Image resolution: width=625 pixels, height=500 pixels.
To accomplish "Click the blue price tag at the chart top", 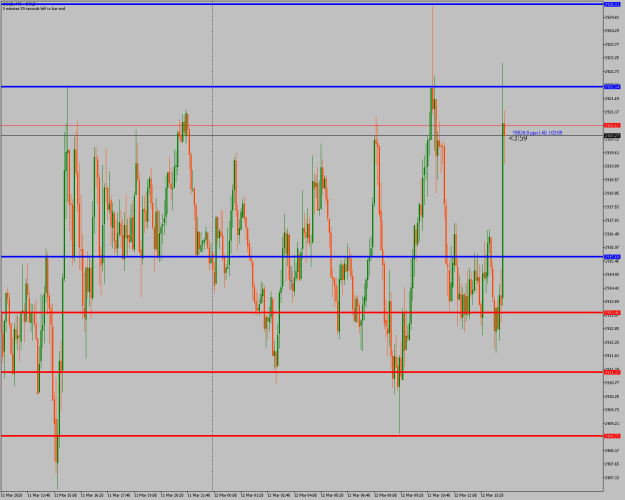I will click(x=612, y=4).
